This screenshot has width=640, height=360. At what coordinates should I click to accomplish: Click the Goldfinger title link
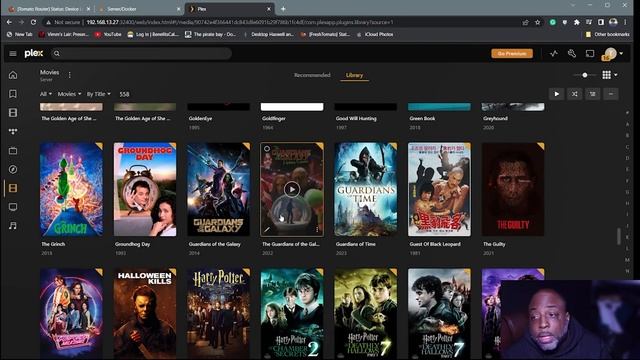(x=273, y=118)
